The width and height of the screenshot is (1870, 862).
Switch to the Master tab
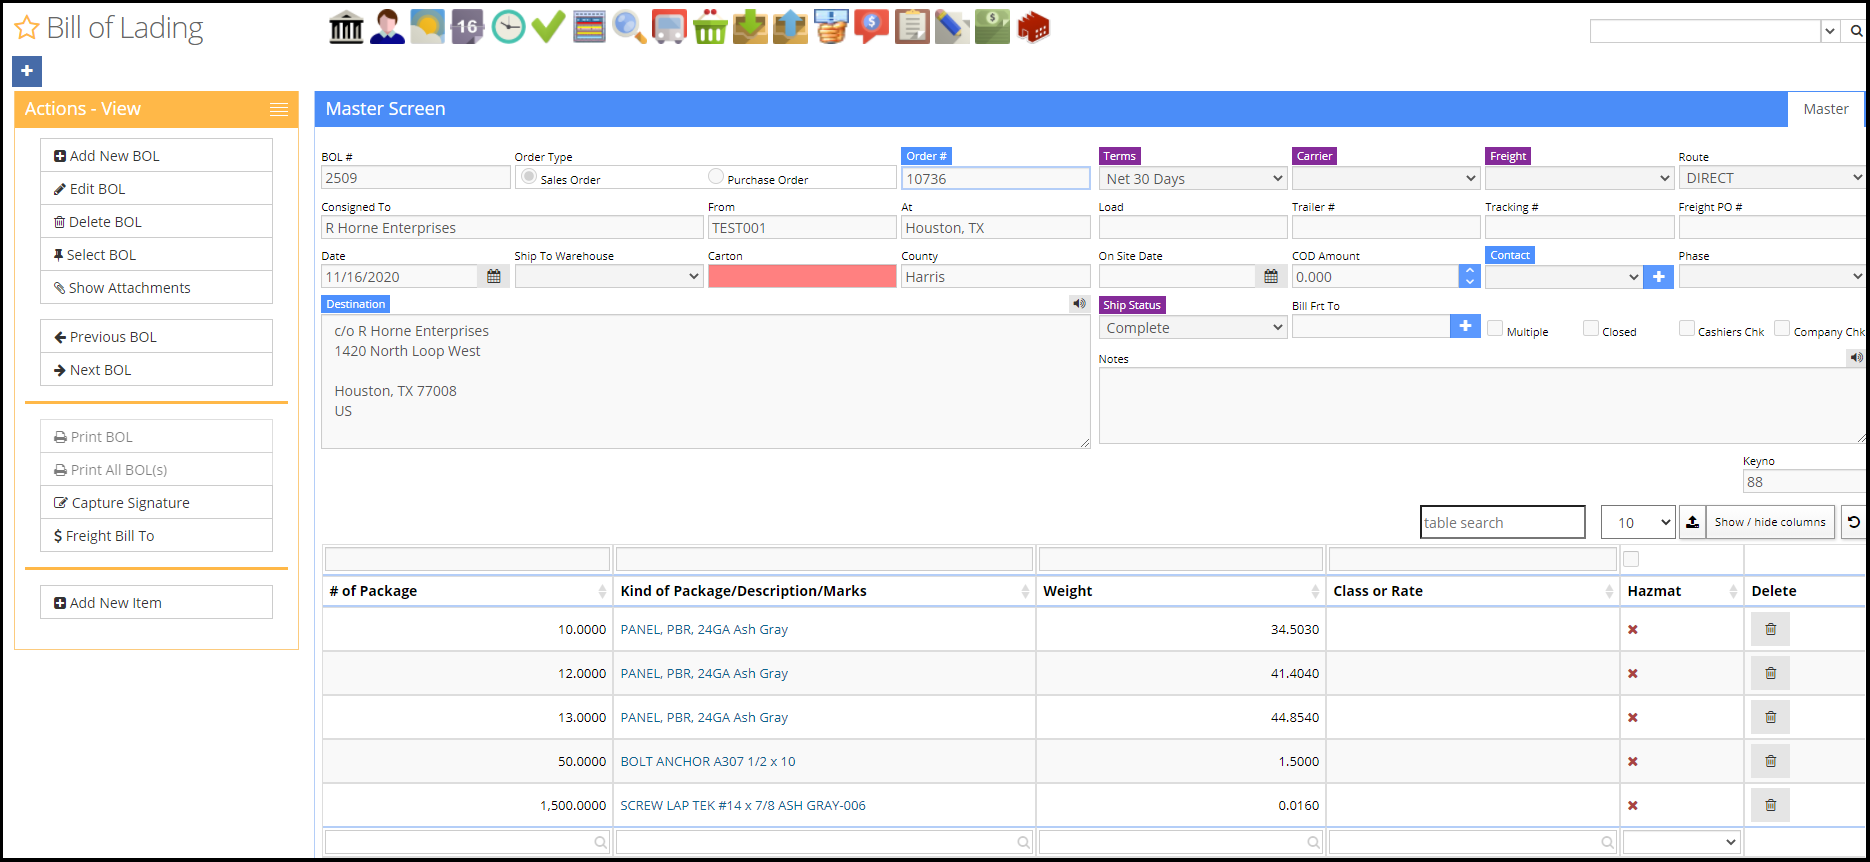(1826, 109)
